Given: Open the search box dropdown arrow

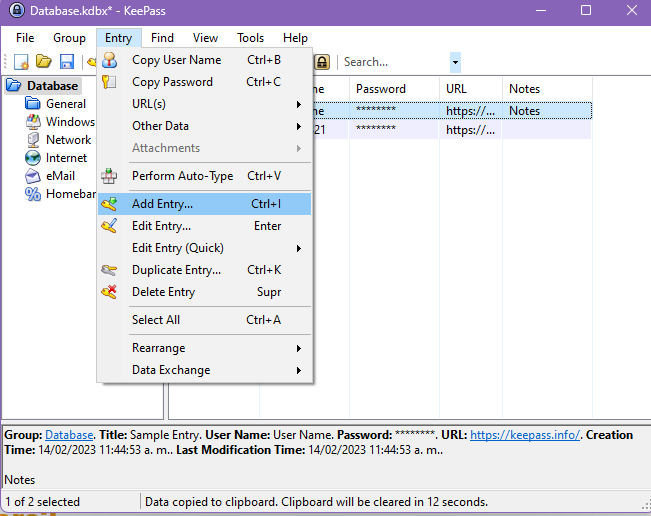Looking at the screenshot, I should 455,62.
